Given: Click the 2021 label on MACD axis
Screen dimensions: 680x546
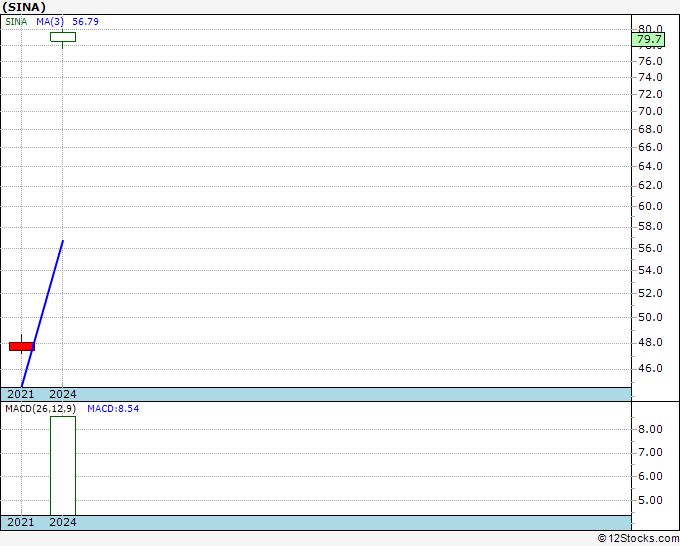Looking at the screenshot, I should tap(21, 522).
